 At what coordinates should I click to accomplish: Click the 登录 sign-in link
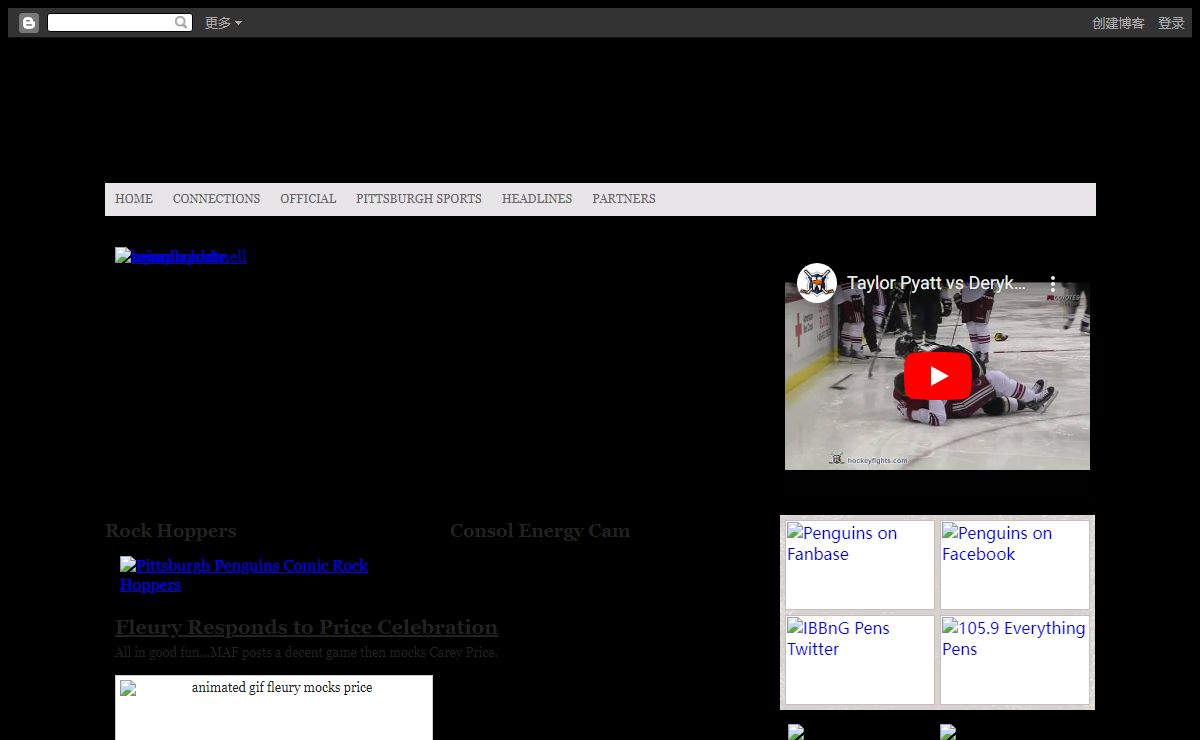coord(1171,23)
